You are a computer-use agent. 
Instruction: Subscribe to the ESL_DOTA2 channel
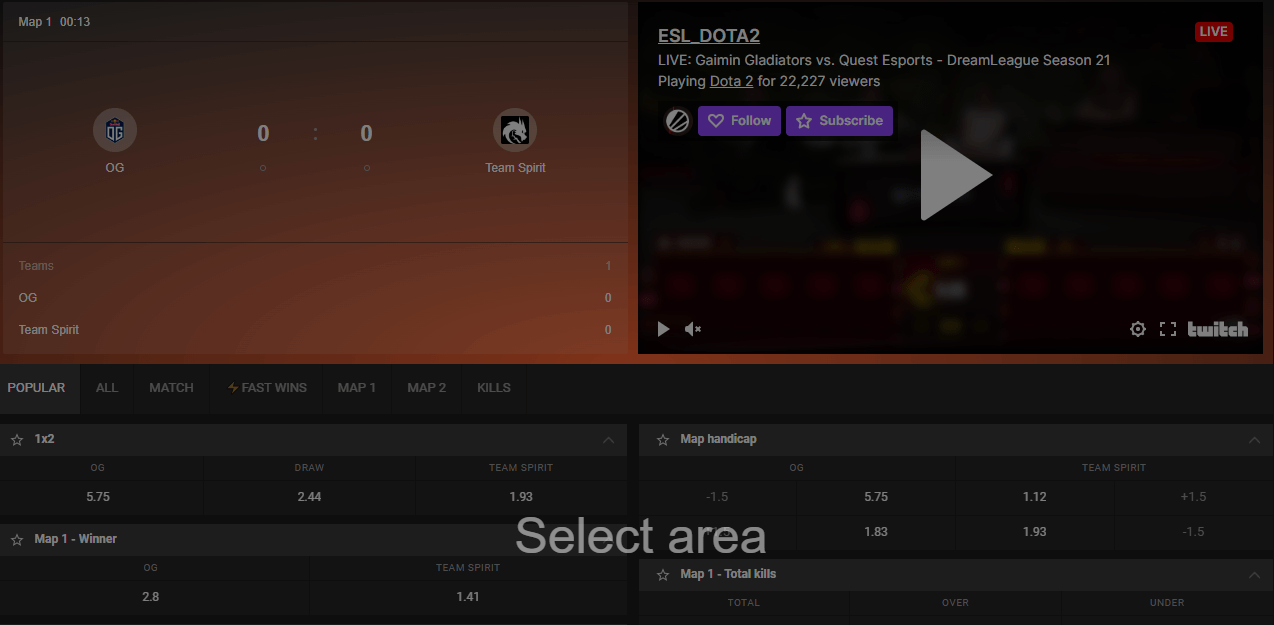839,121
